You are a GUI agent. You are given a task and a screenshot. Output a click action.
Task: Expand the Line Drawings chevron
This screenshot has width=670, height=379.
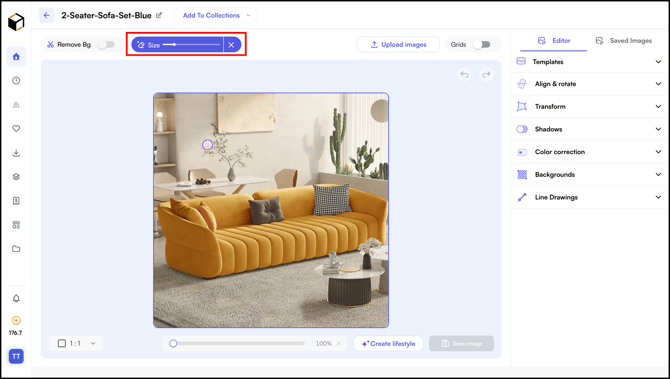click(x=658, y=197)
